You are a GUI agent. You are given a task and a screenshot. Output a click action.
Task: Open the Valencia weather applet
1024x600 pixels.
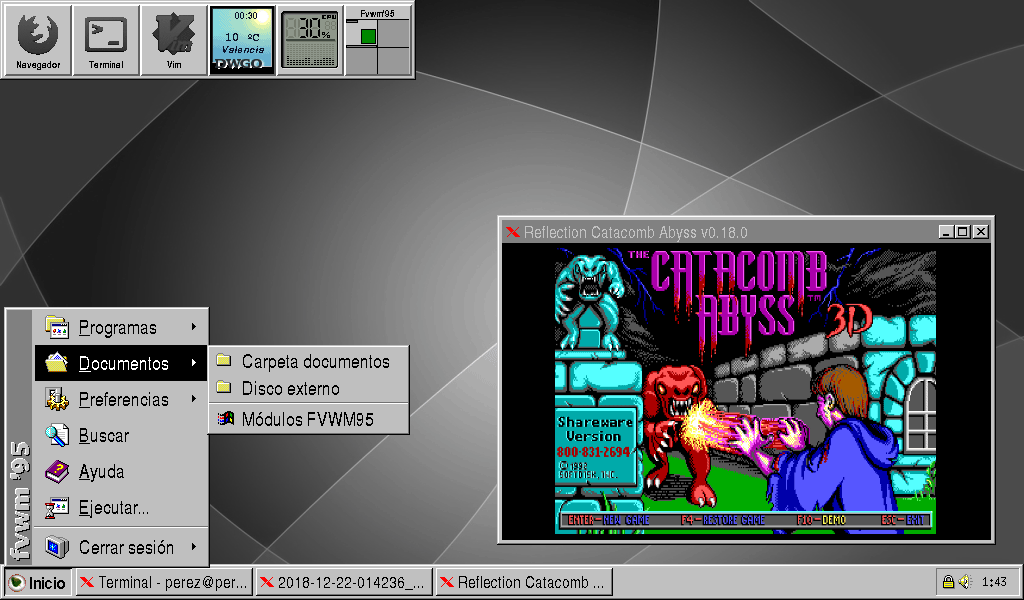242,40
